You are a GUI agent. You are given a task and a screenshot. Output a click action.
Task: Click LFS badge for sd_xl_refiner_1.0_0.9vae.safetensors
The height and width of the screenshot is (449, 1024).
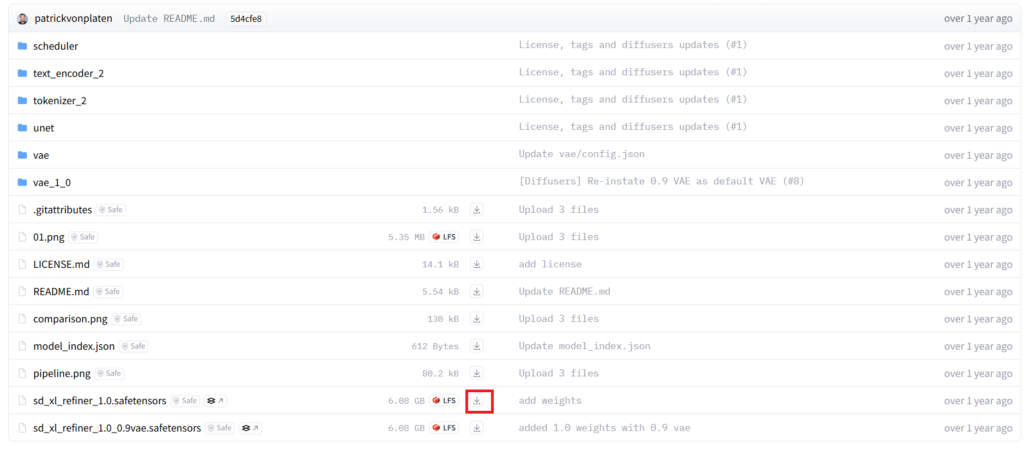pos(444,428)
